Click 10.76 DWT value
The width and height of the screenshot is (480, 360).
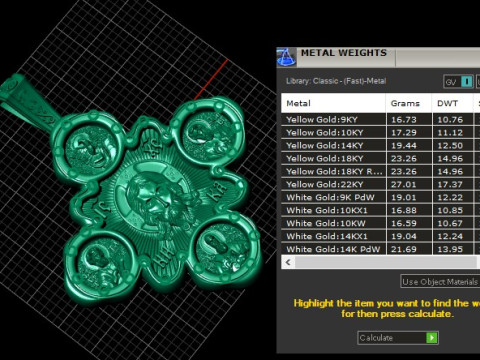pos(450,120)
